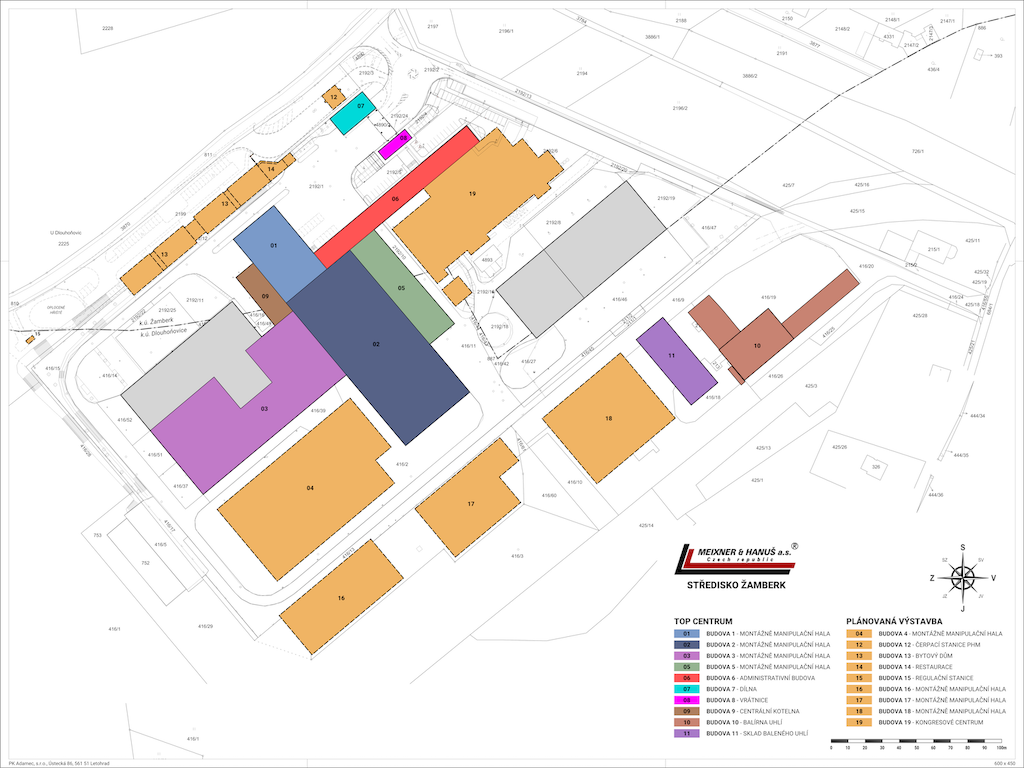
Task: Click dark navy building 02 on map
Action: tap(377, 345)
